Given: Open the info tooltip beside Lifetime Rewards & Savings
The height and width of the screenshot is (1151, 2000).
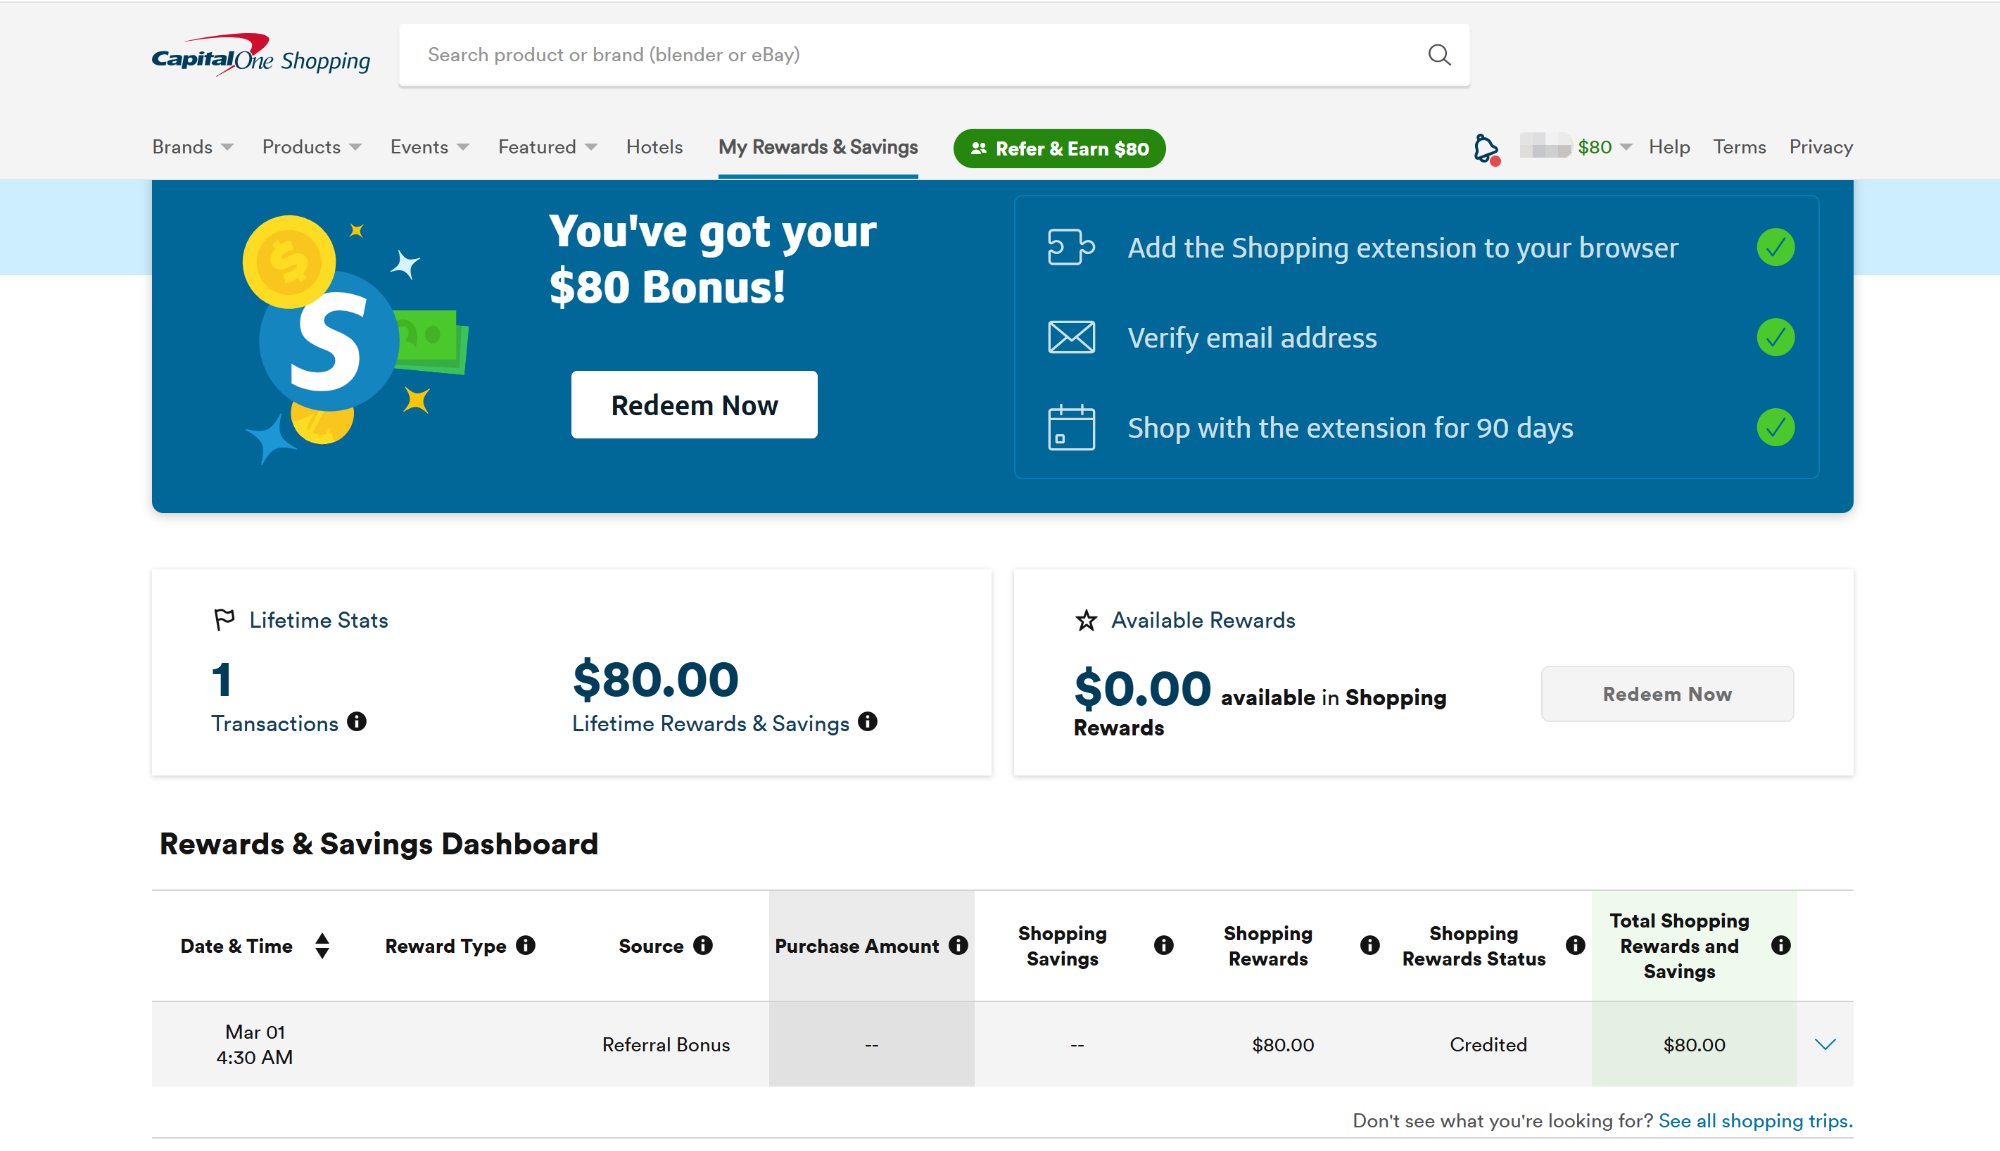Looking at the screenshot, I should coord(866,723).
